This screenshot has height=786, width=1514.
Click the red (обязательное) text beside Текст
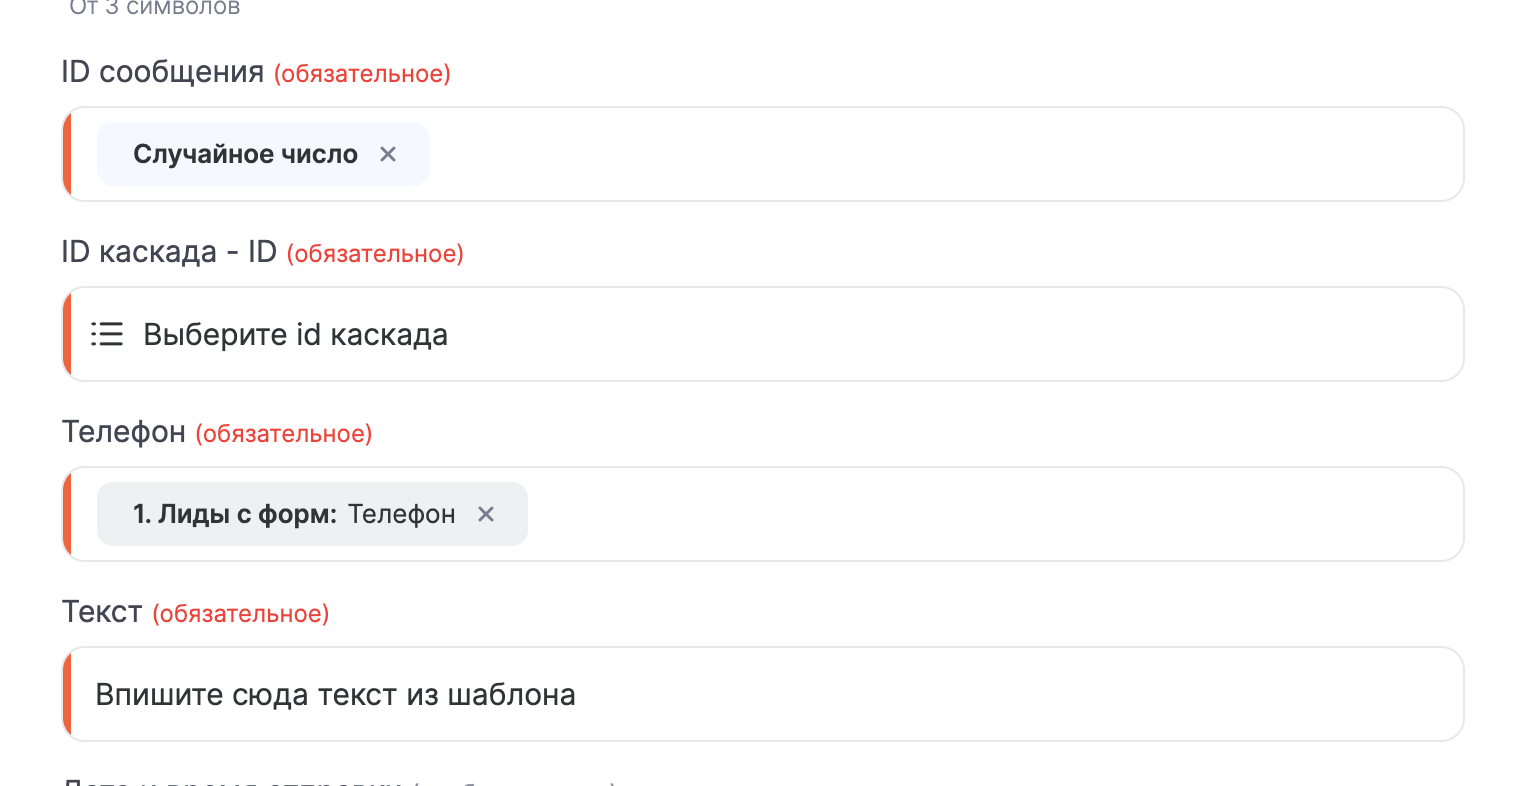pyautogui.click(x=240, y=612)
